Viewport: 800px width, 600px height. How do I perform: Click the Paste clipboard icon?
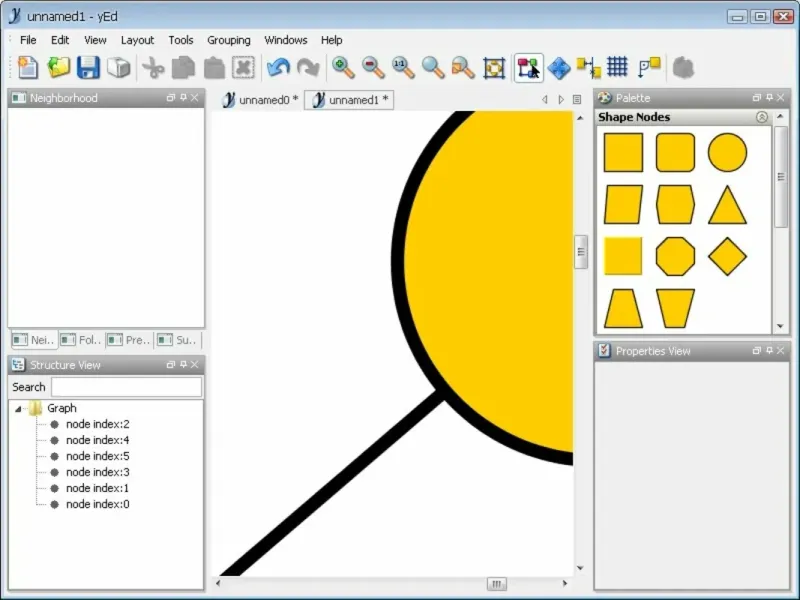coord(214,68)
